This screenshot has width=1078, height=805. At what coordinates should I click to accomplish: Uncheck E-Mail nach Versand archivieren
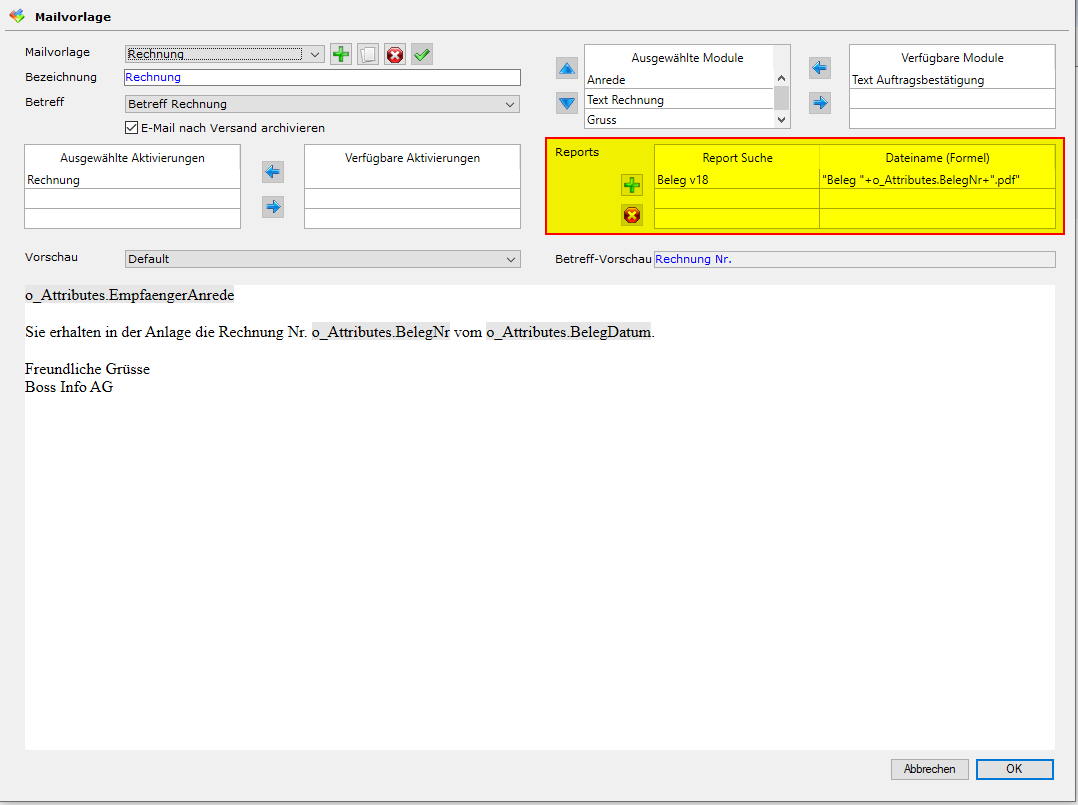coord(131,128)
